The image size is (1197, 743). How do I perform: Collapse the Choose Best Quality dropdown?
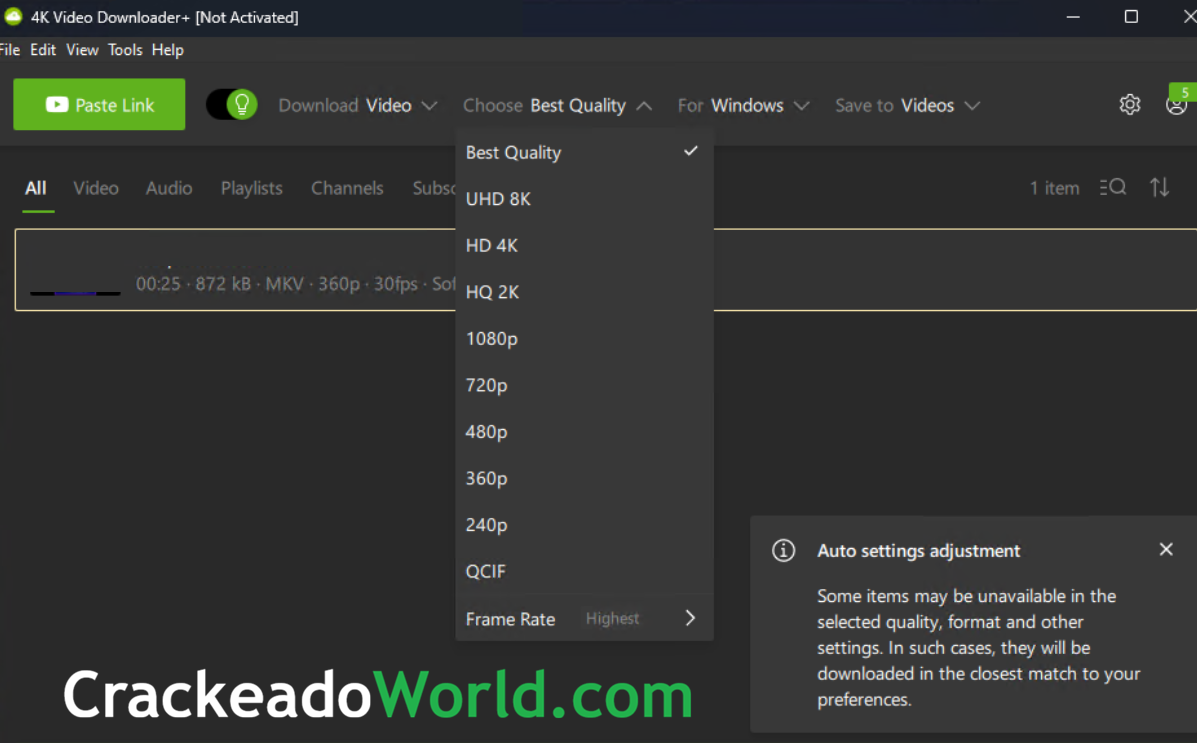click(x=557, y=105)
